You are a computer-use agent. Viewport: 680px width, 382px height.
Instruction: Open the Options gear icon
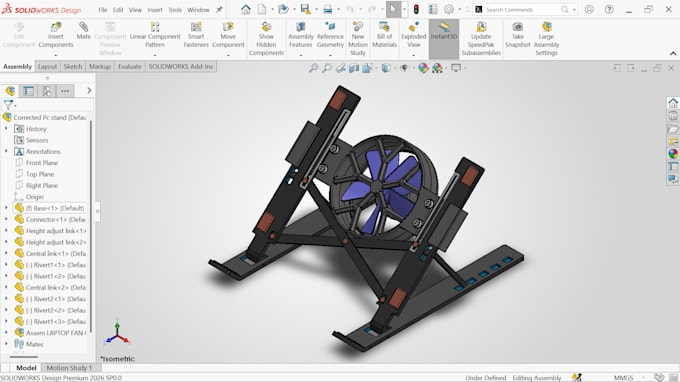[449, 9]
